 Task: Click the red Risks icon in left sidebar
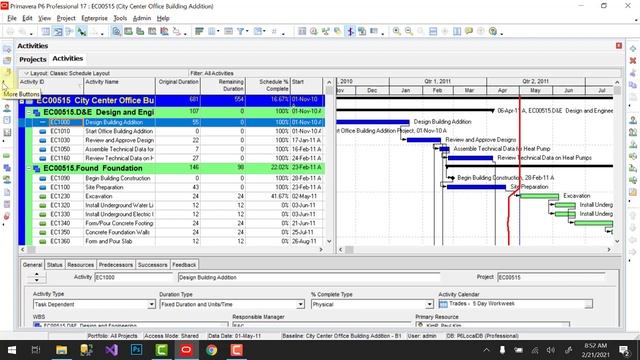click(7, 216)
